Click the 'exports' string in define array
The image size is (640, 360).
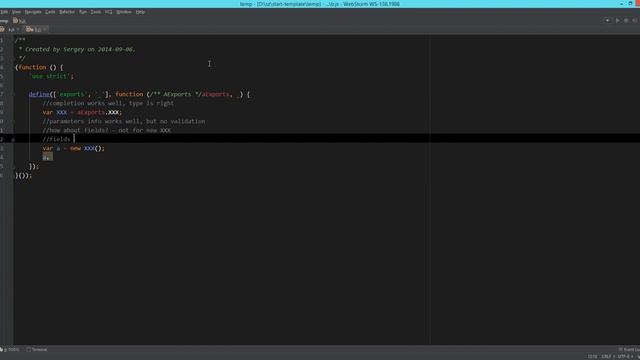71,94
